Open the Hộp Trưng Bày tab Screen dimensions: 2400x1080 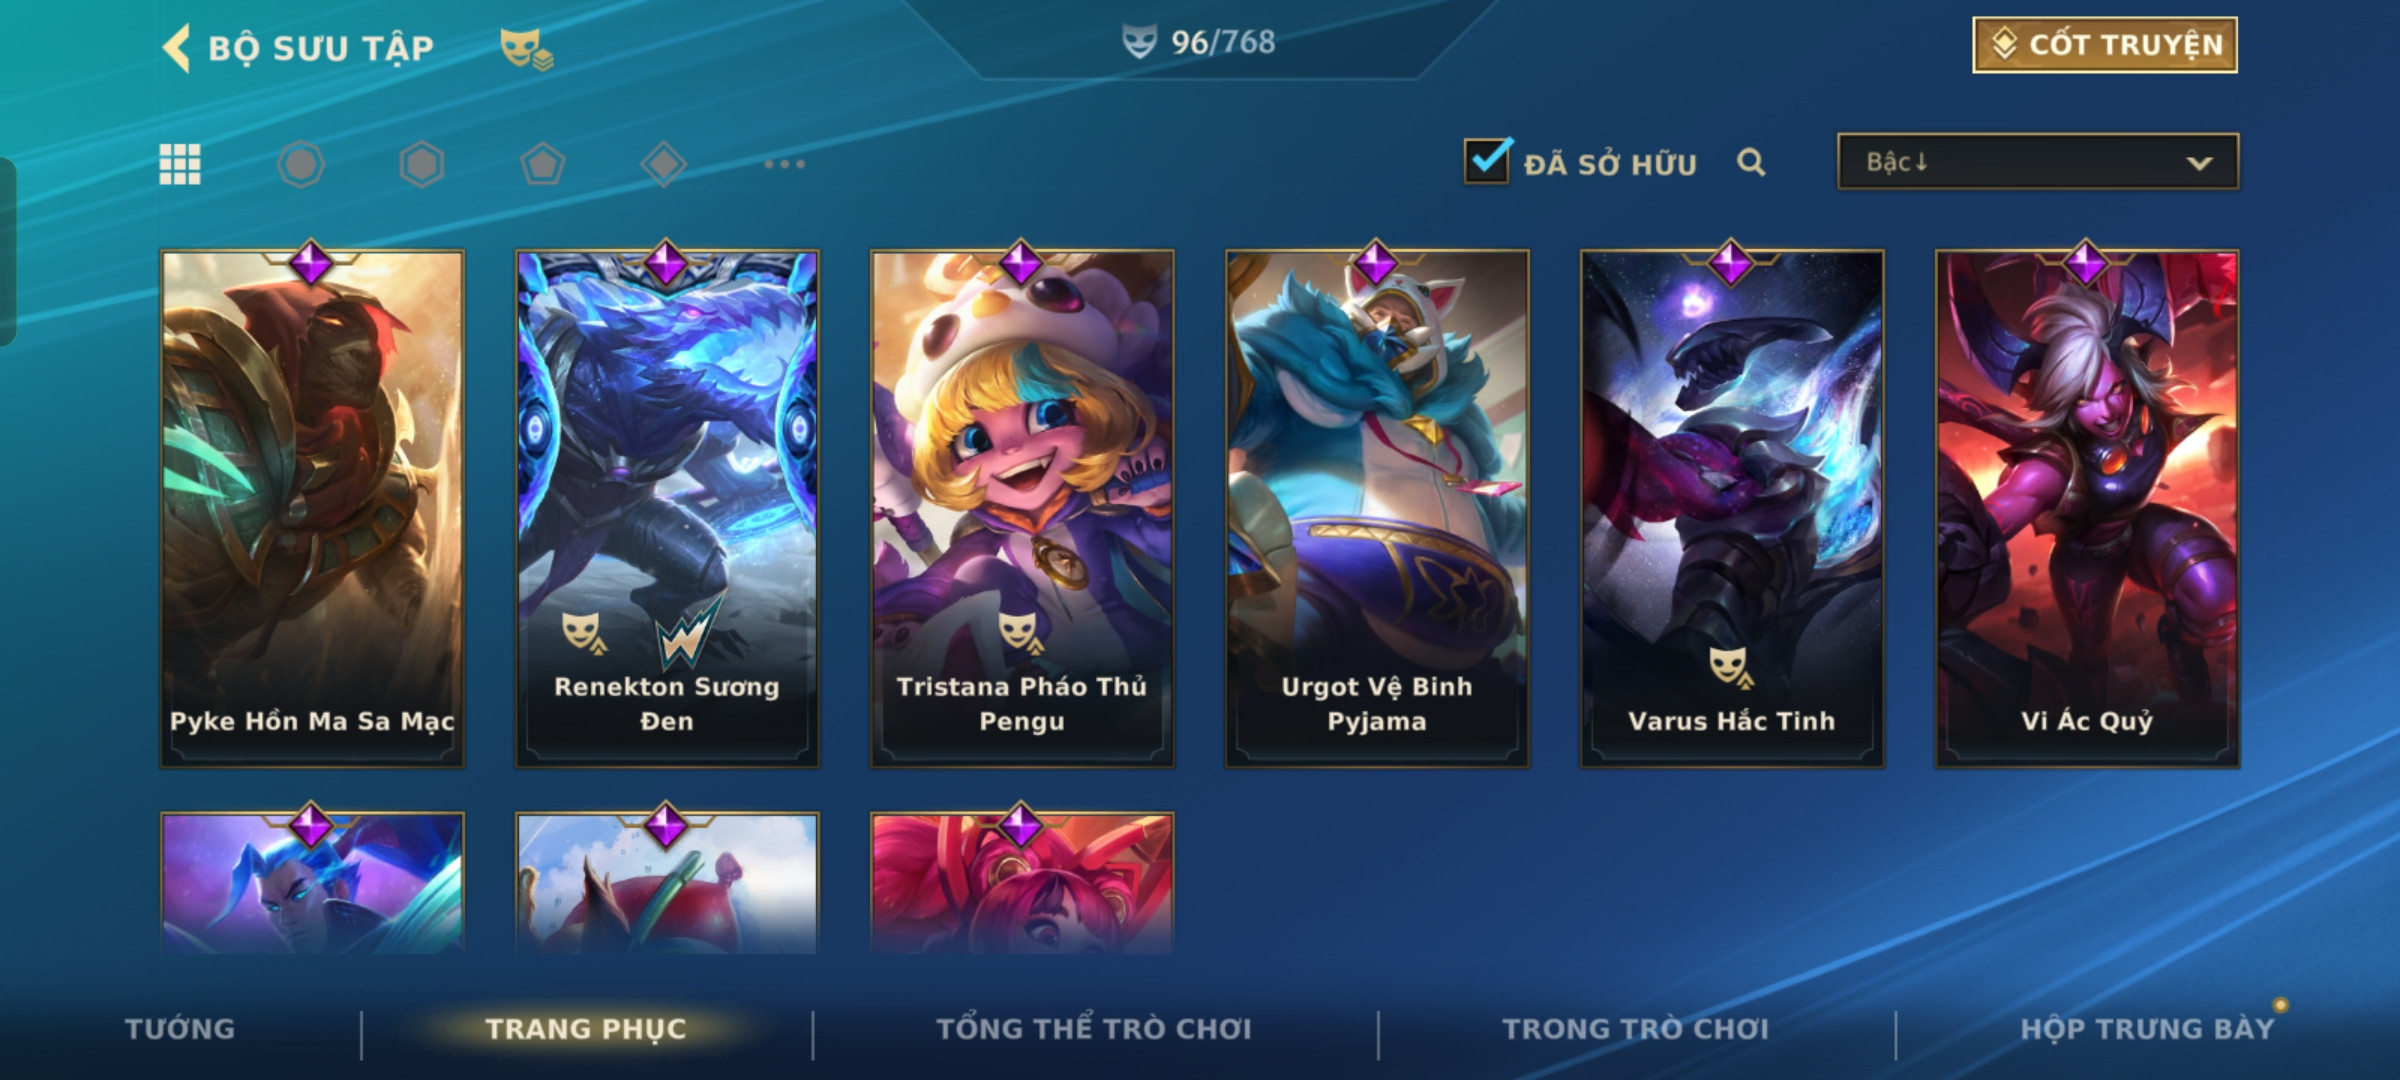point(2147,1029)
